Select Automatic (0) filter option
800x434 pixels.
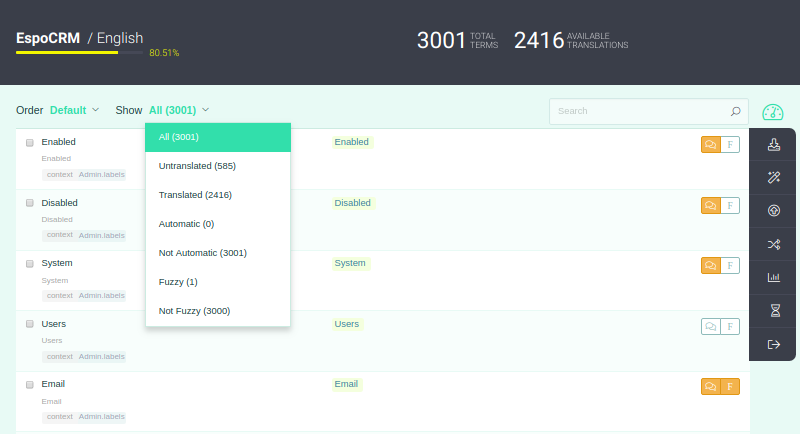pos(218,224)
